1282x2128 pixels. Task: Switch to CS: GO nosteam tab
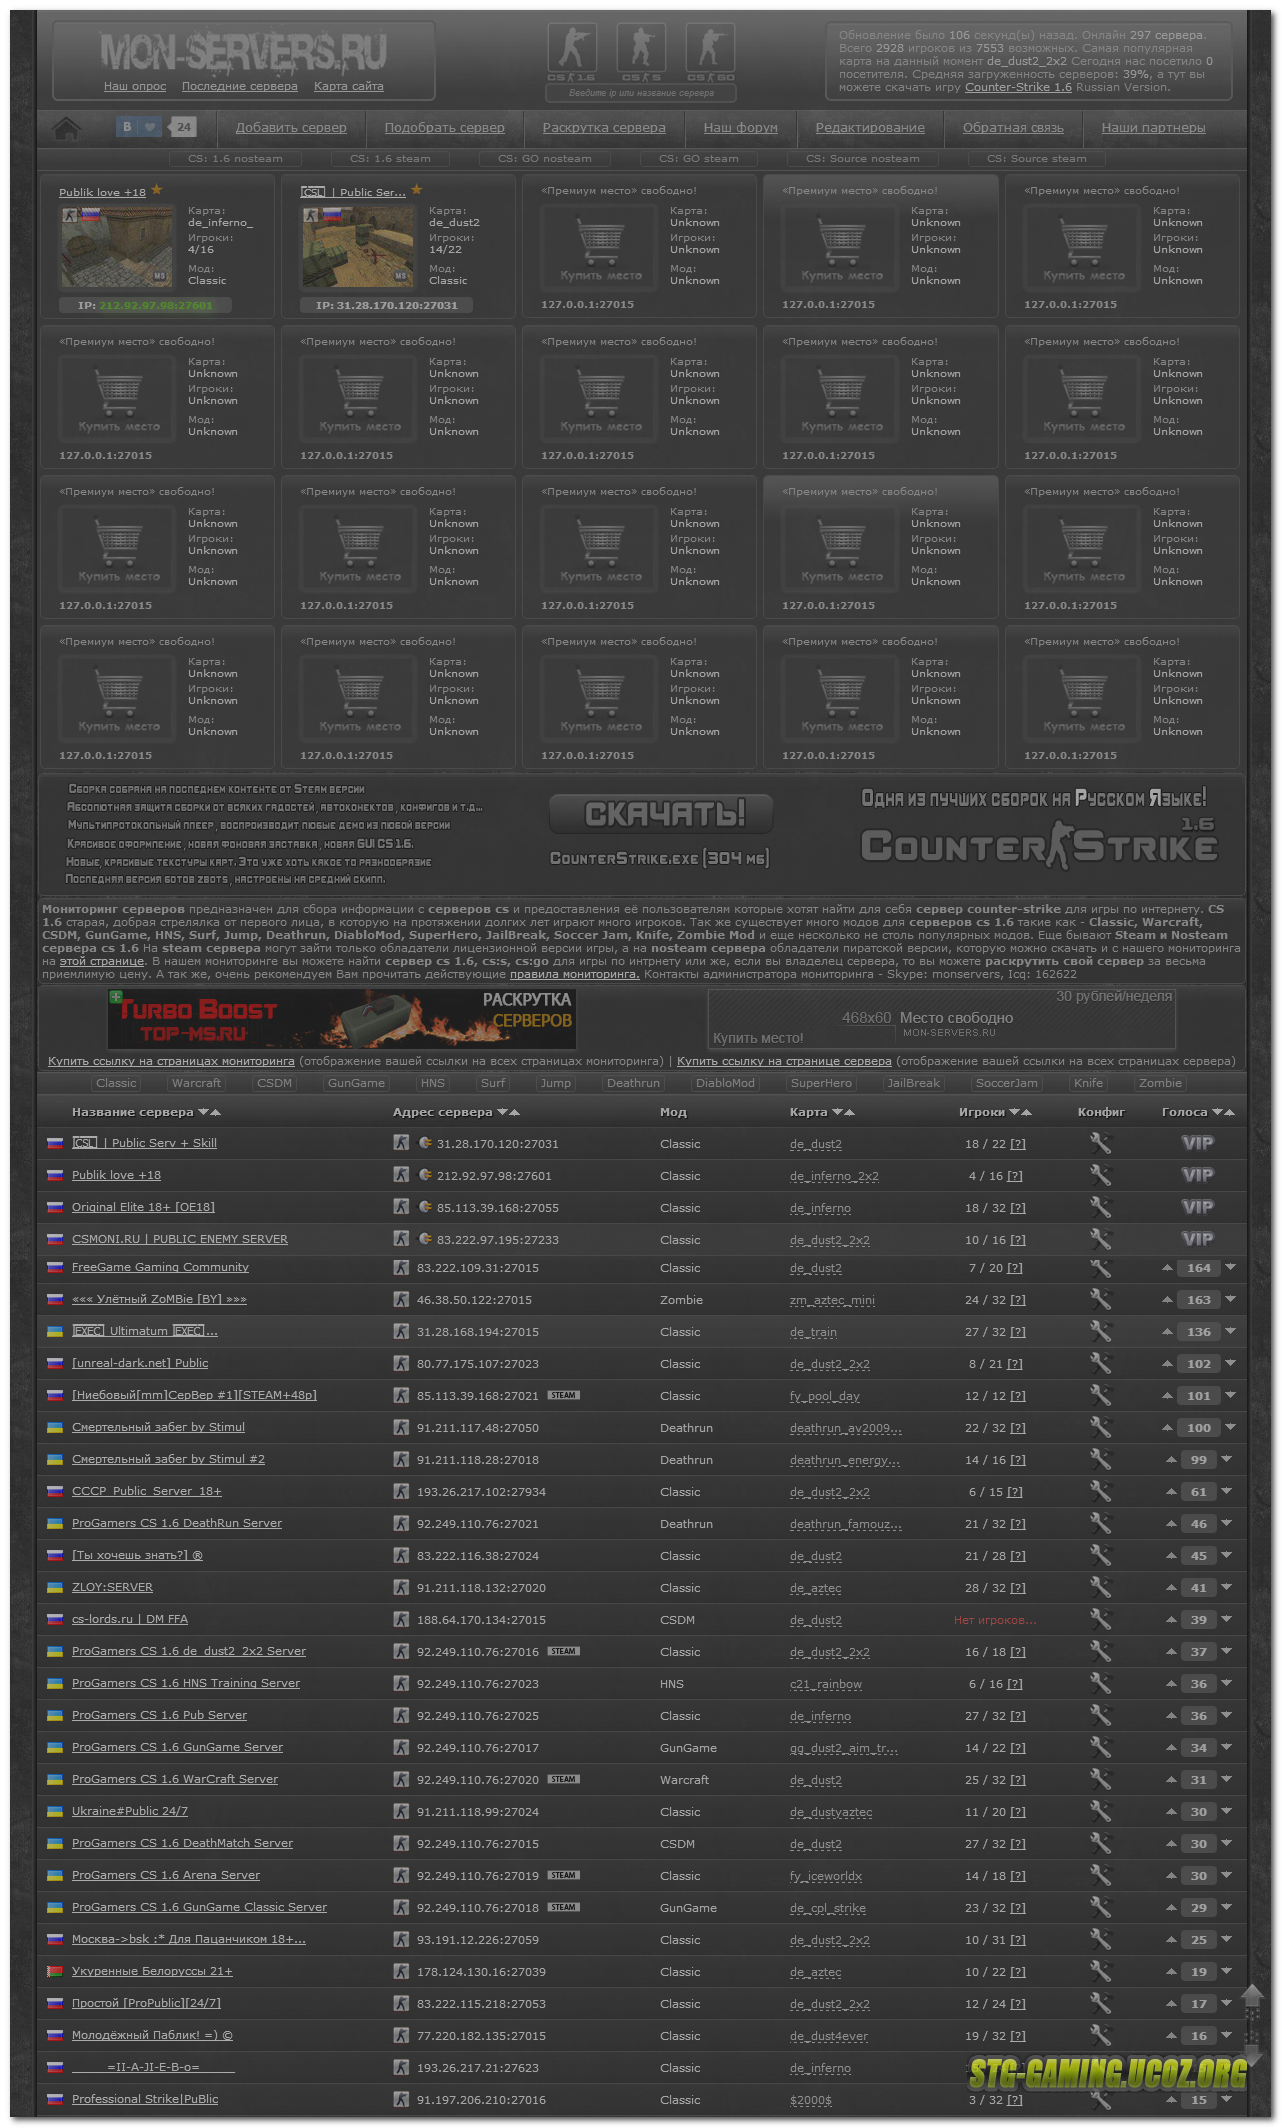point(545,158)
